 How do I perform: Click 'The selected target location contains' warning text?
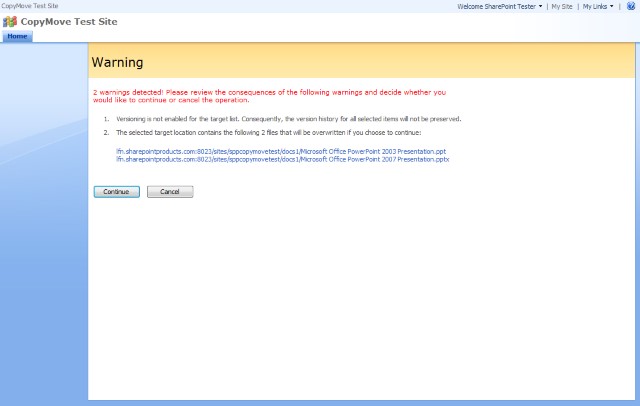coord(269,133)
